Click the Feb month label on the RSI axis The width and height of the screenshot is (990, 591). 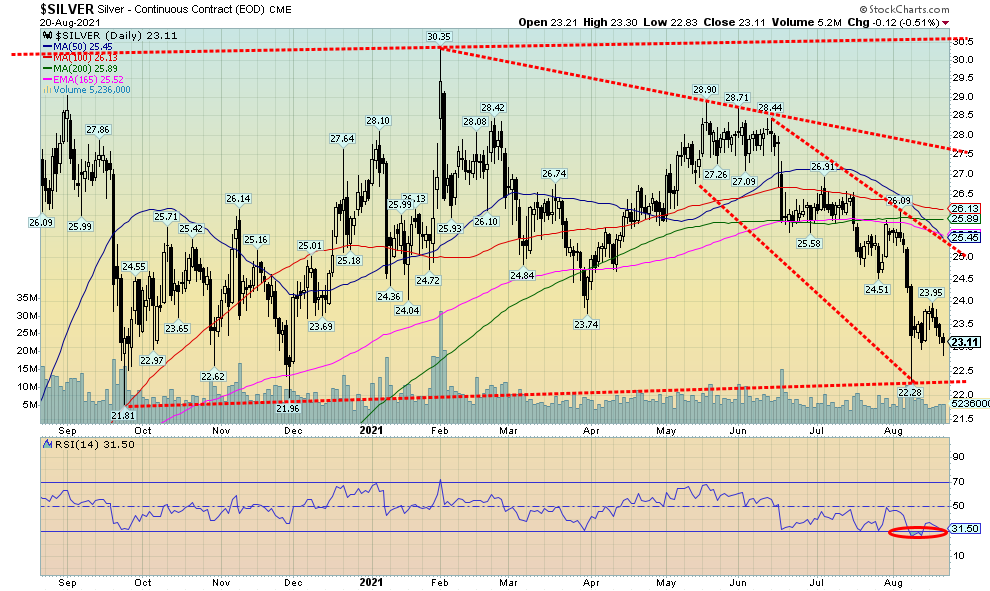441,581
